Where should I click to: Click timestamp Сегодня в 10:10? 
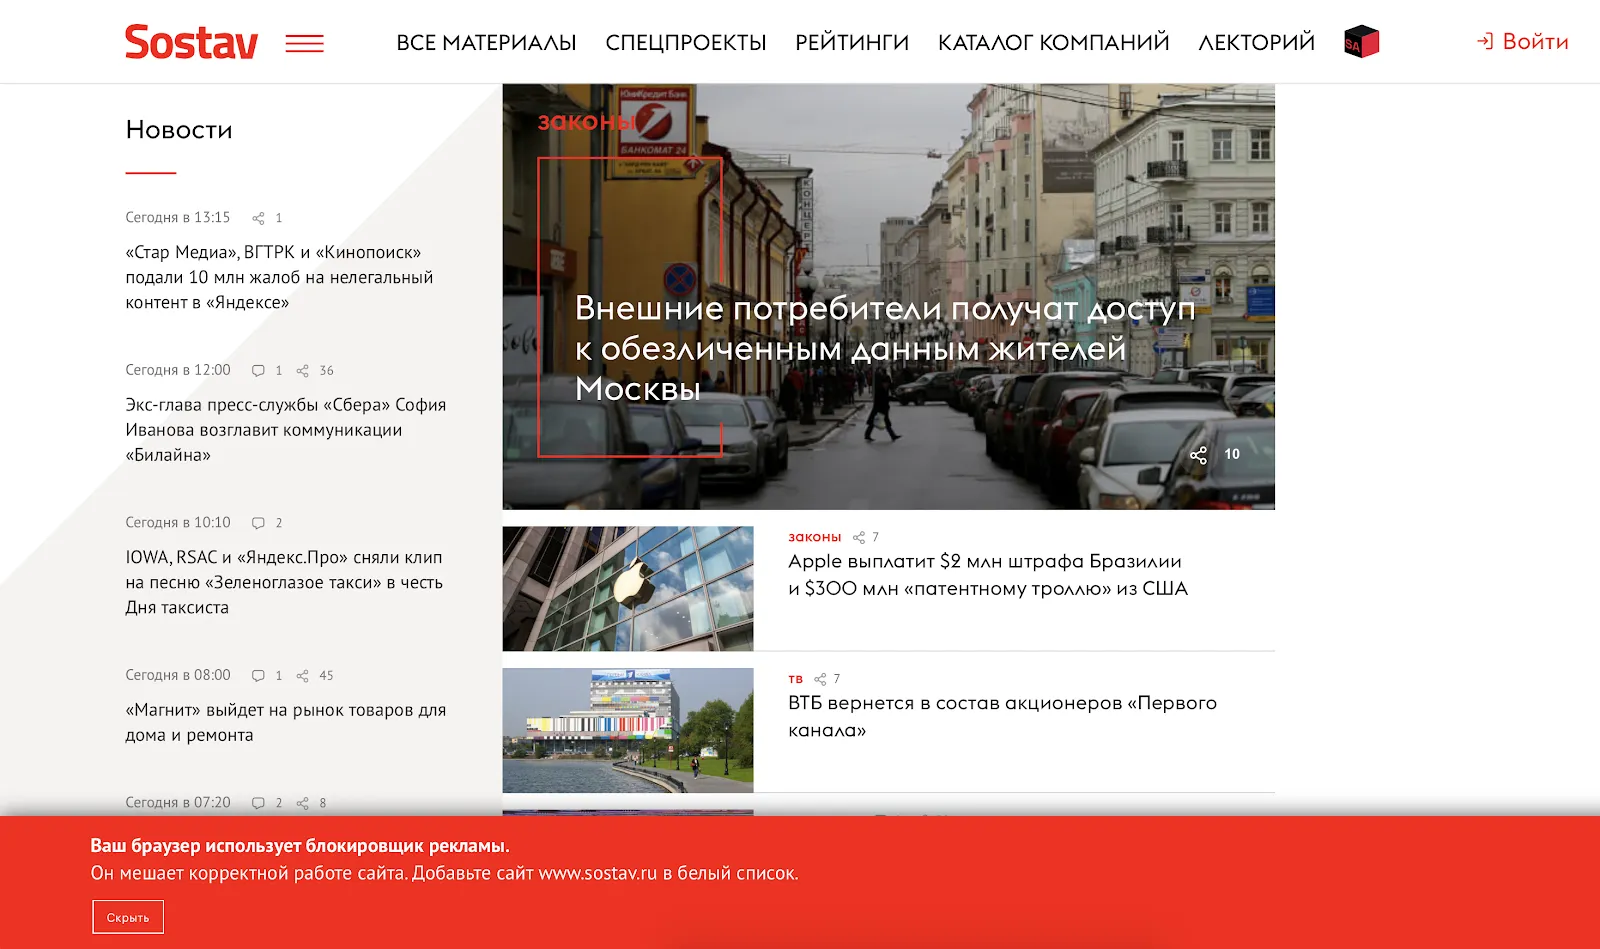pos(178,523)
